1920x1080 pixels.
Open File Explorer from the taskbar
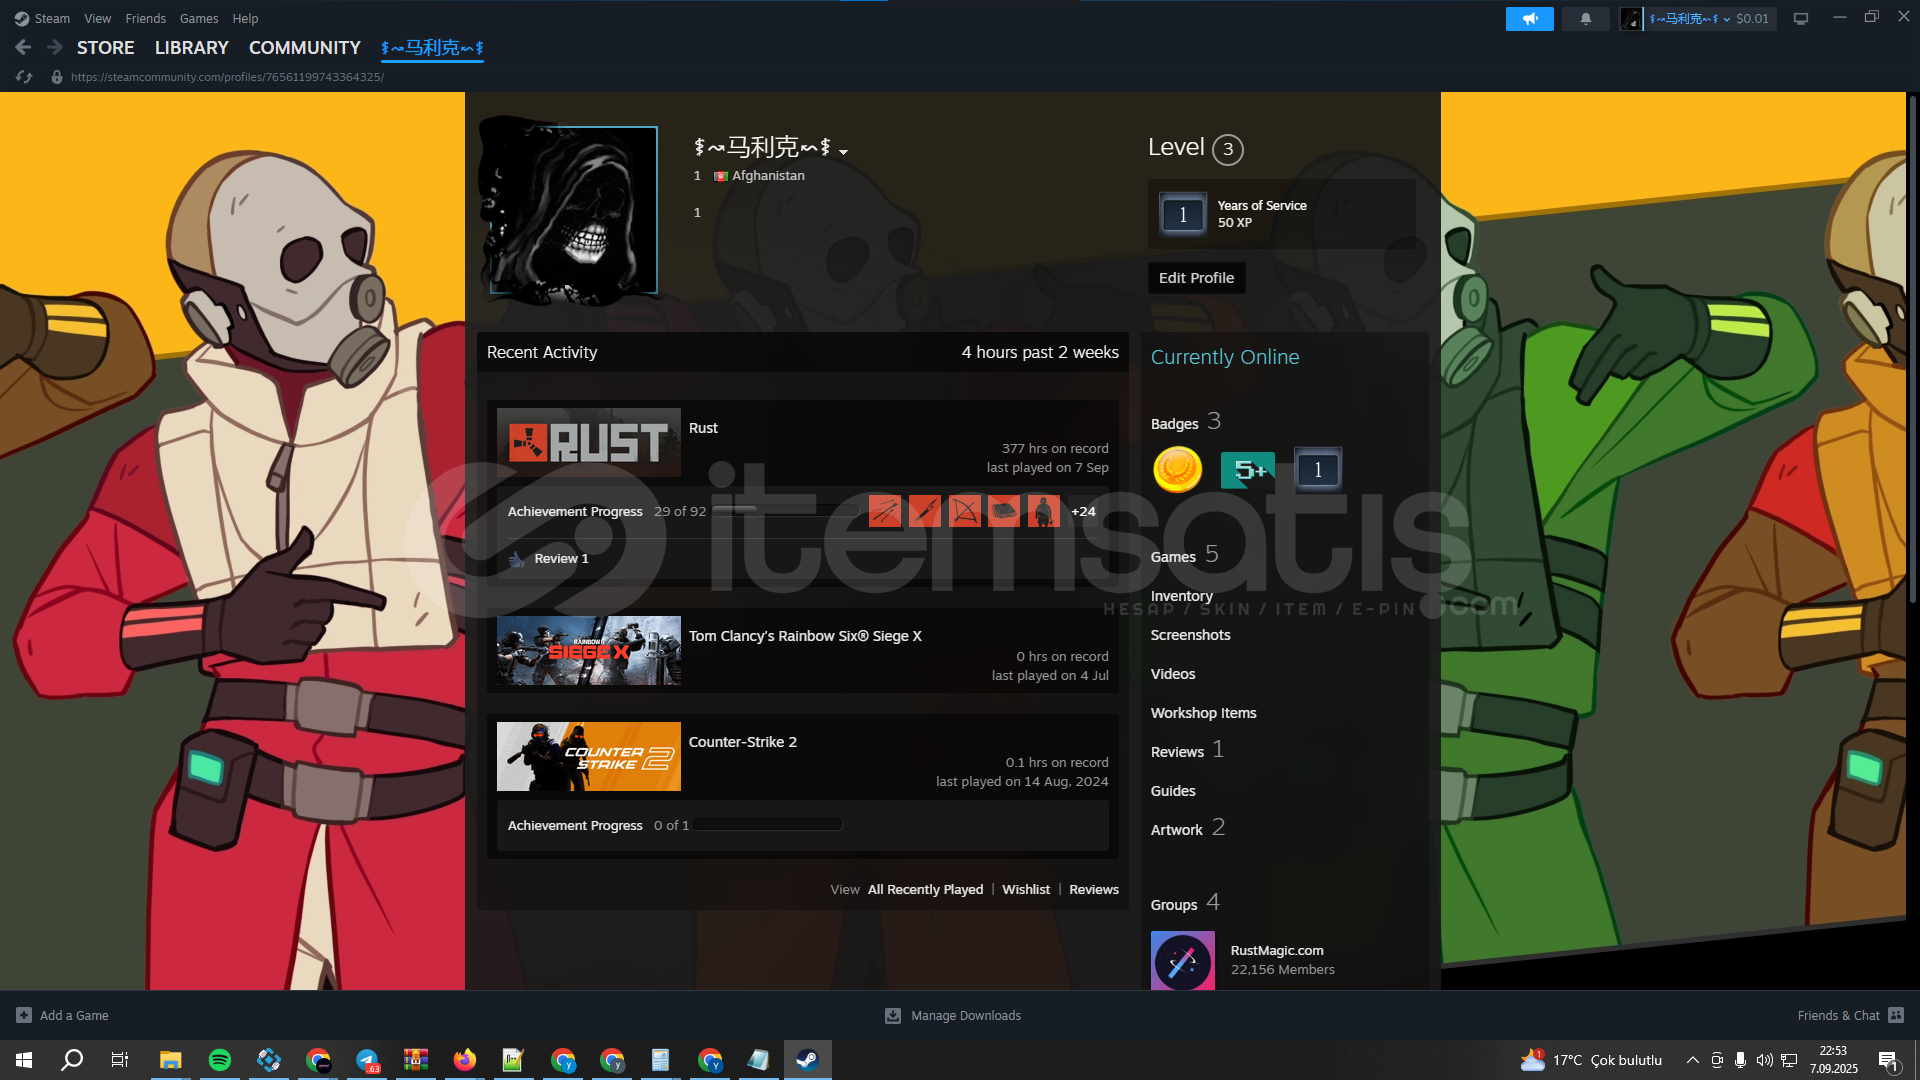(170, 1059)
